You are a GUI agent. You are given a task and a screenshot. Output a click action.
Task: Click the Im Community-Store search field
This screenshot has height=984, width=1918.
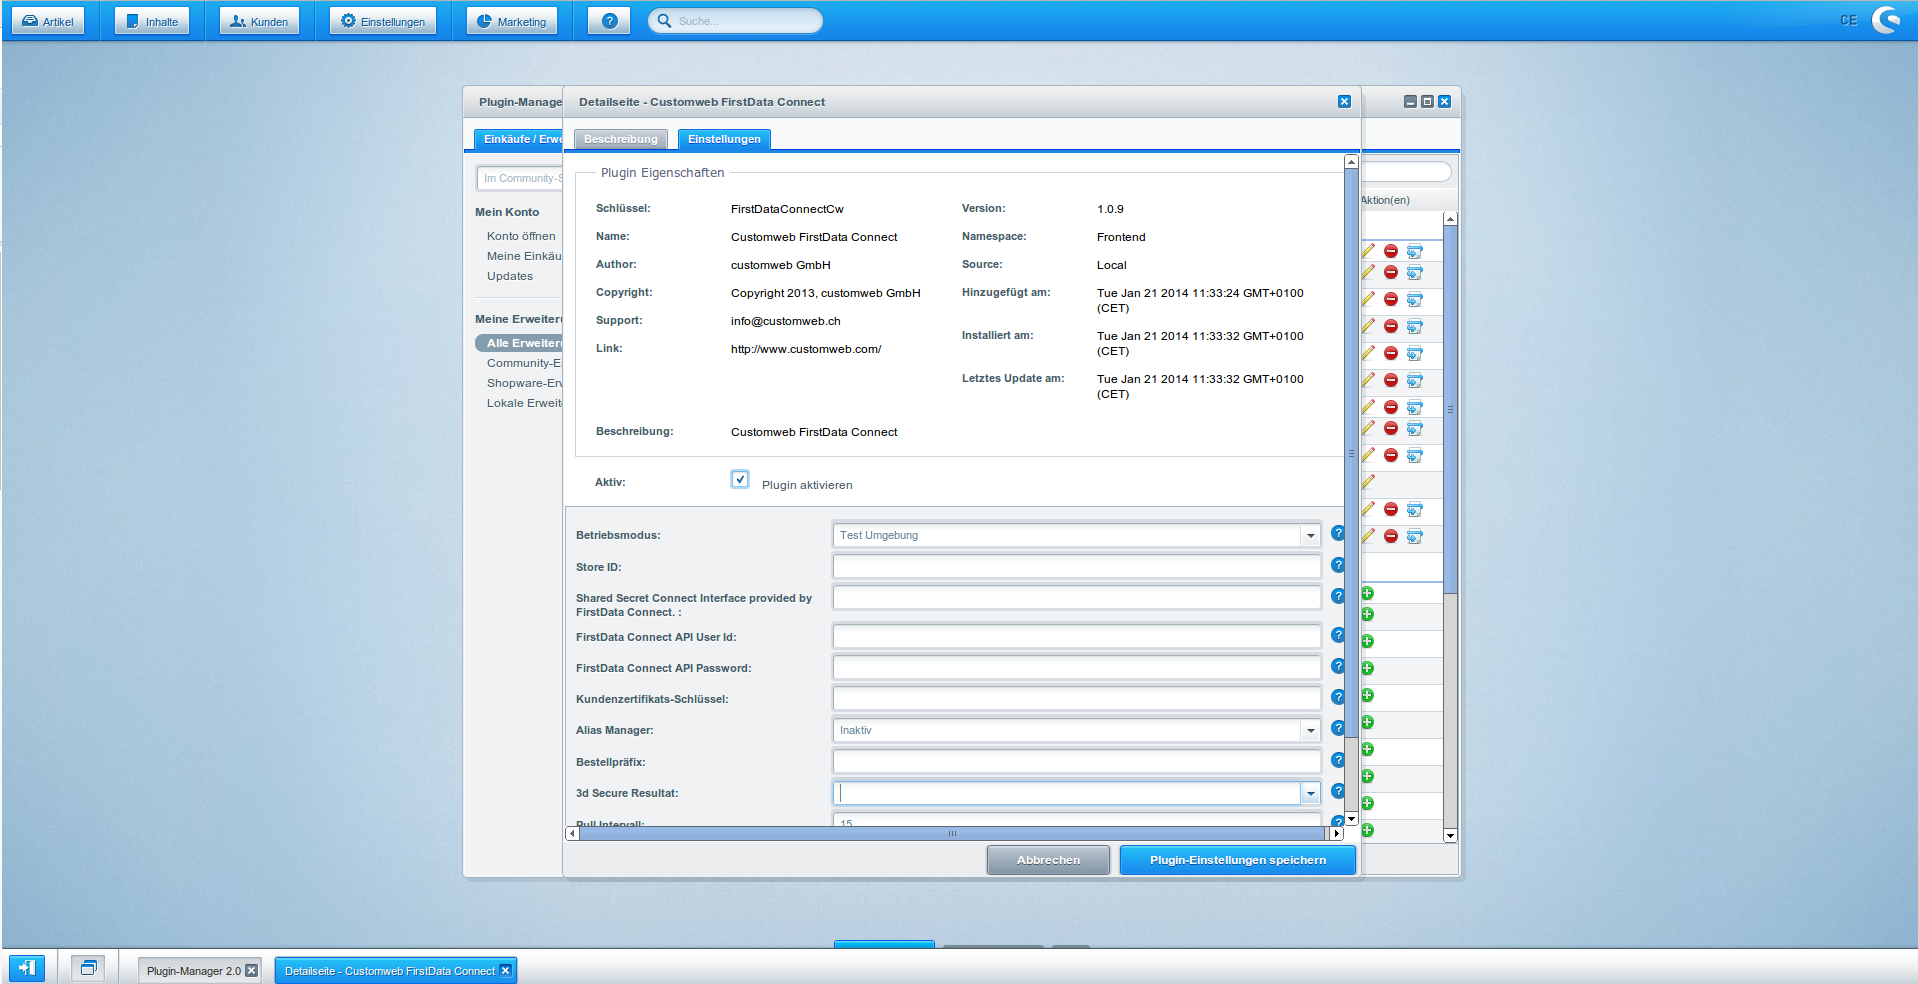[520, 178]
